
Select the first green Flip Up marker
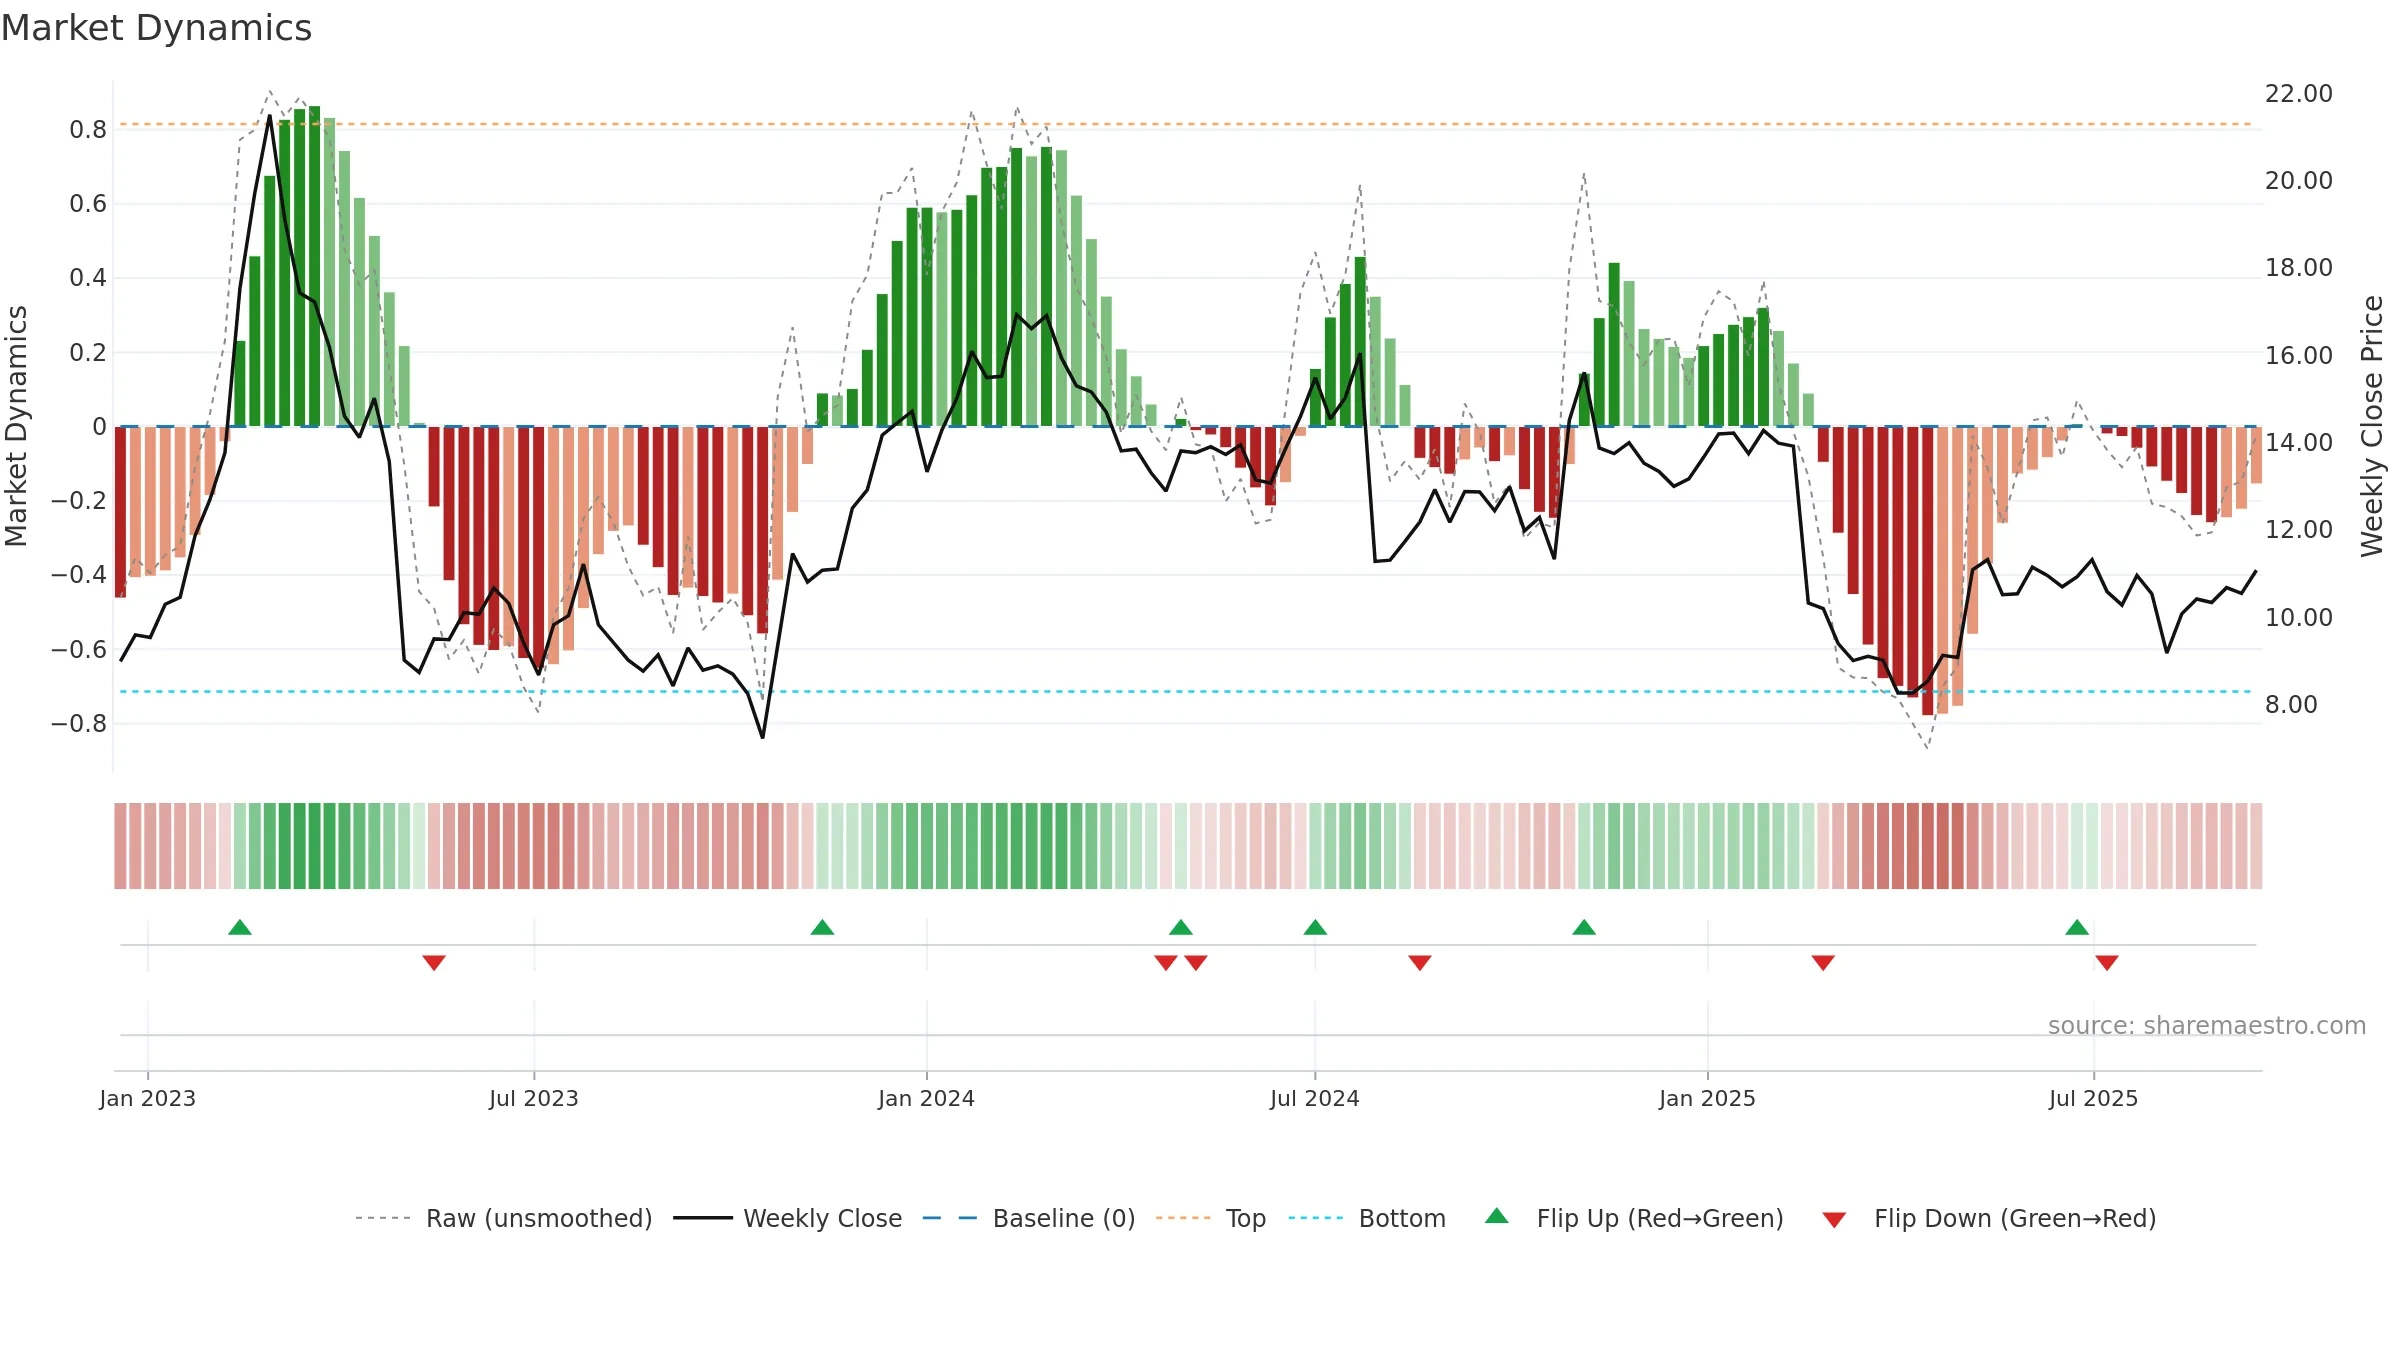[240, 927]
